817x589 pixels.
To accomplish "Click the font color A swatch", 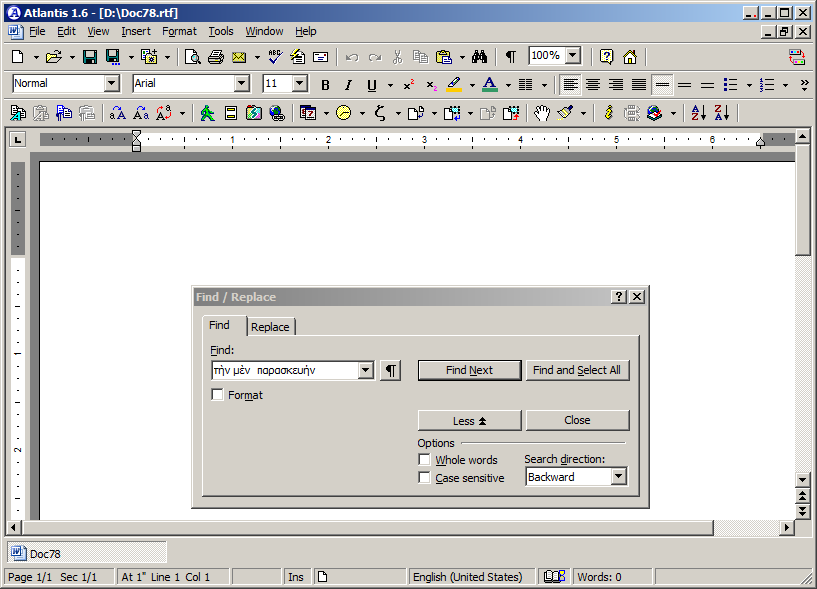I will pyautogui.click(x=489, y=85).
